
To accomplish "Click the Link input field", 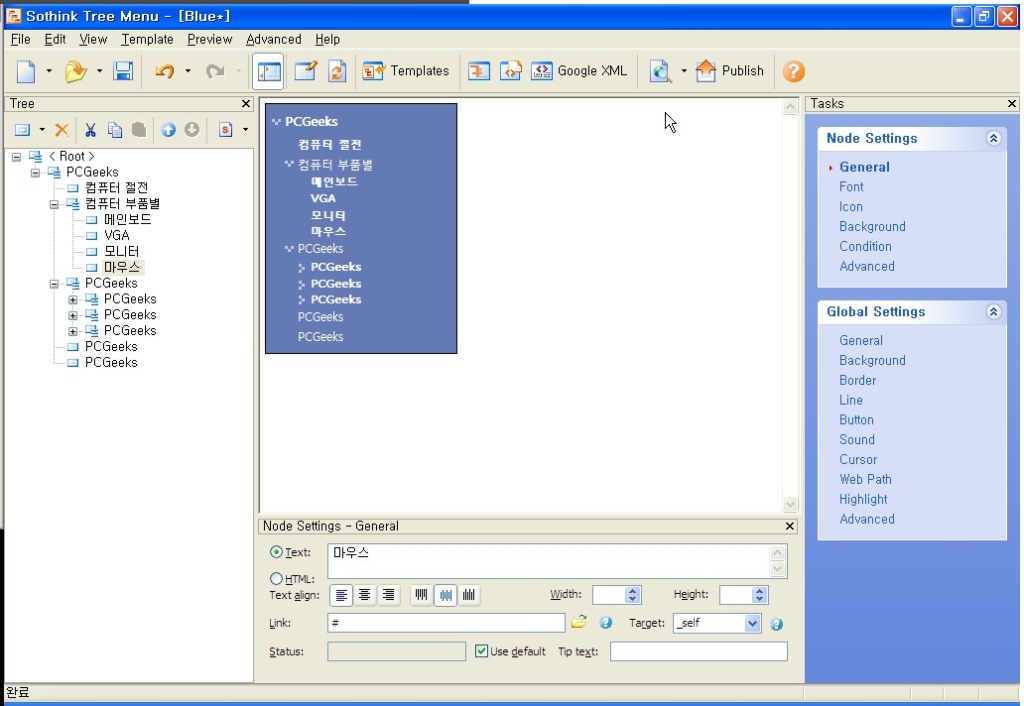I will click(446, 622).
